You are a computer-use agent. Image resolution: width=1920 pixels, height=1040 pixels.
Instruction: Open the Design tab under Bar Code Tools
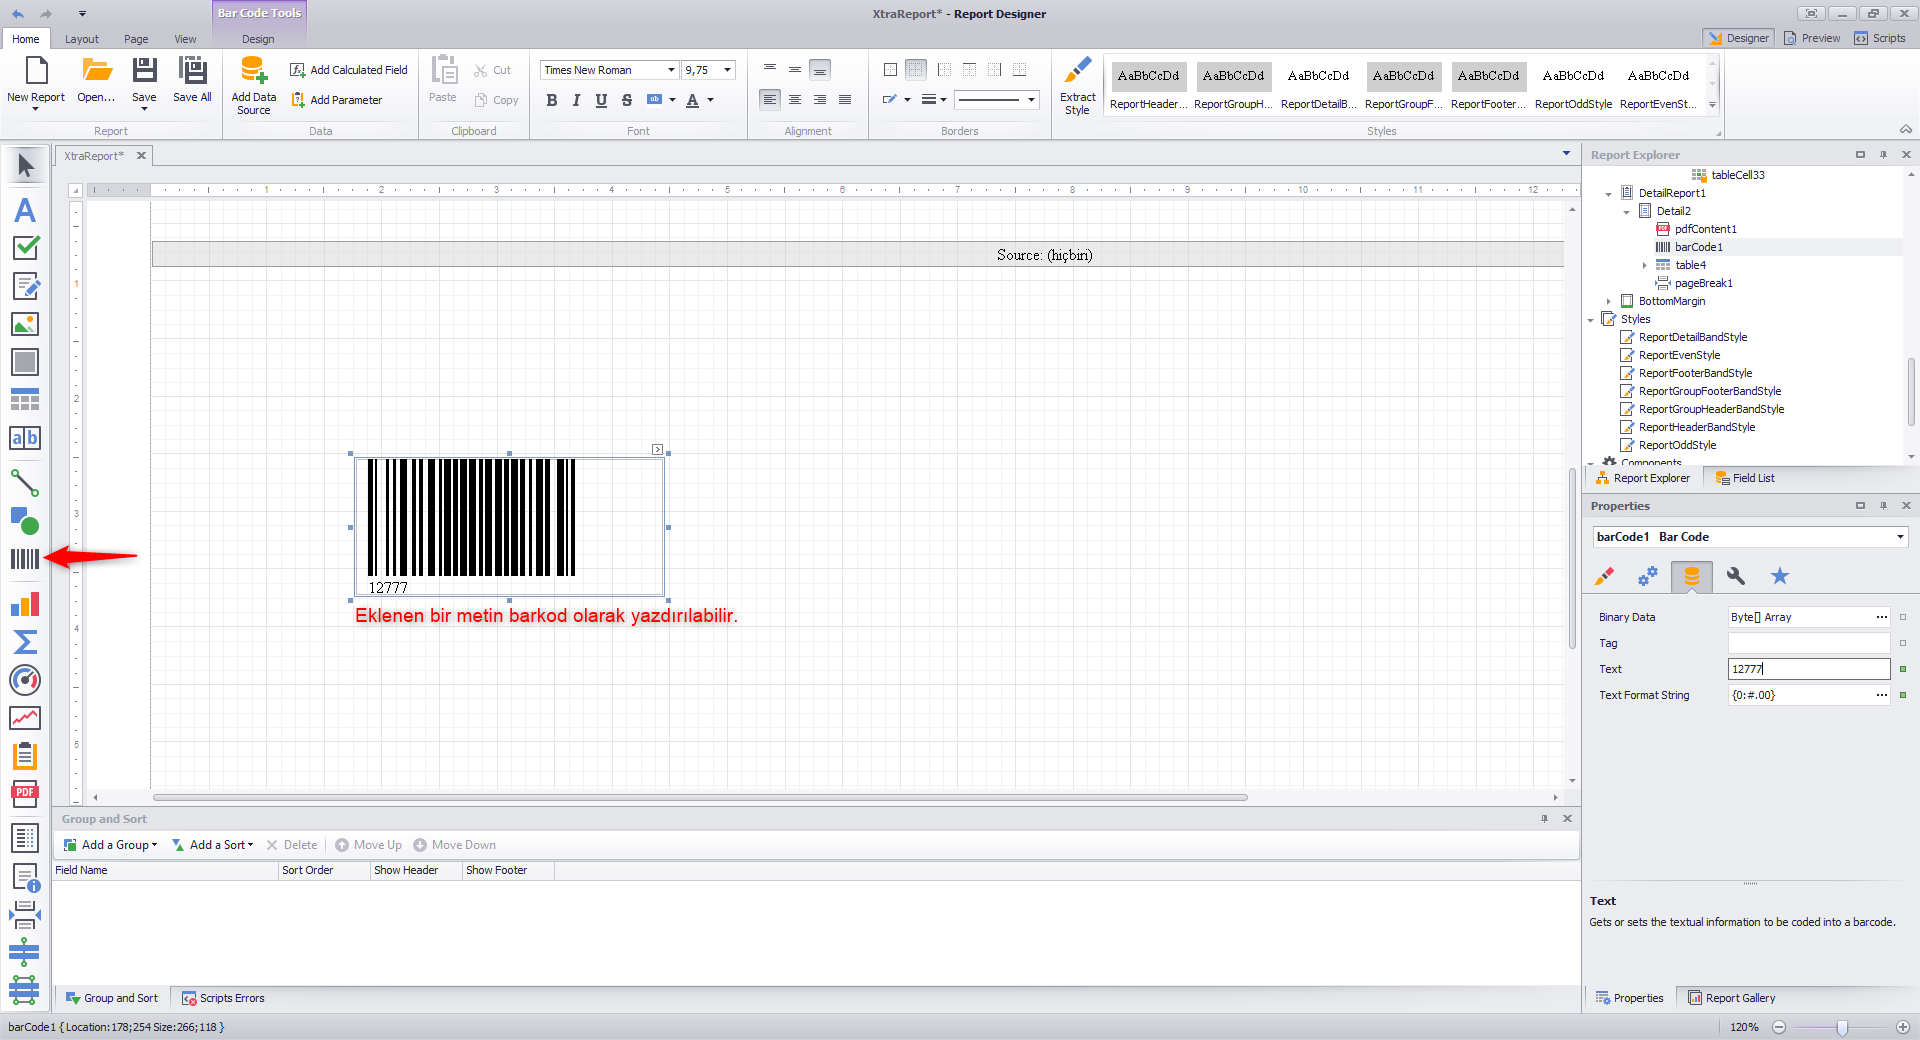258,39
